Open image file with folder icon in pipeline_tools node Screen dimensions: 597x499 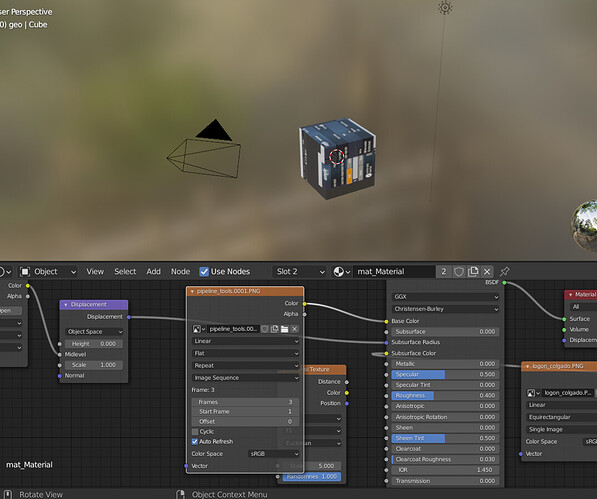(x=284, y=329)
